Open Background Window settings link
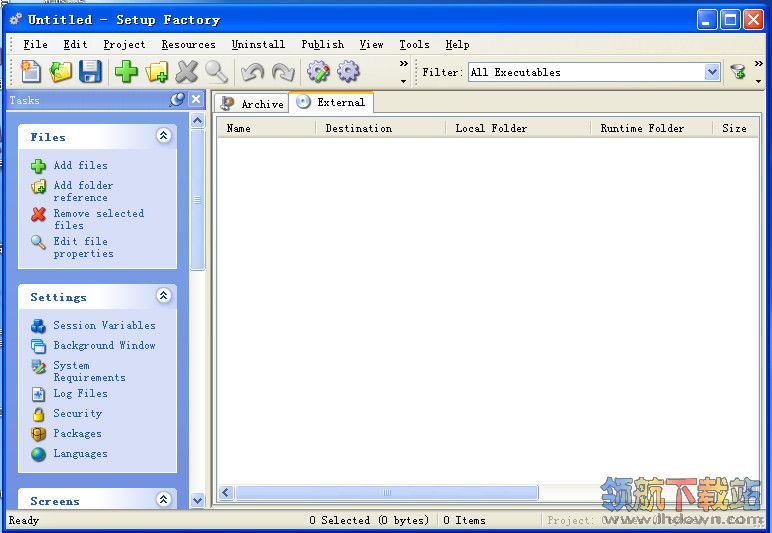The height and width of the screenshot is (533, 772). [104, 345]
